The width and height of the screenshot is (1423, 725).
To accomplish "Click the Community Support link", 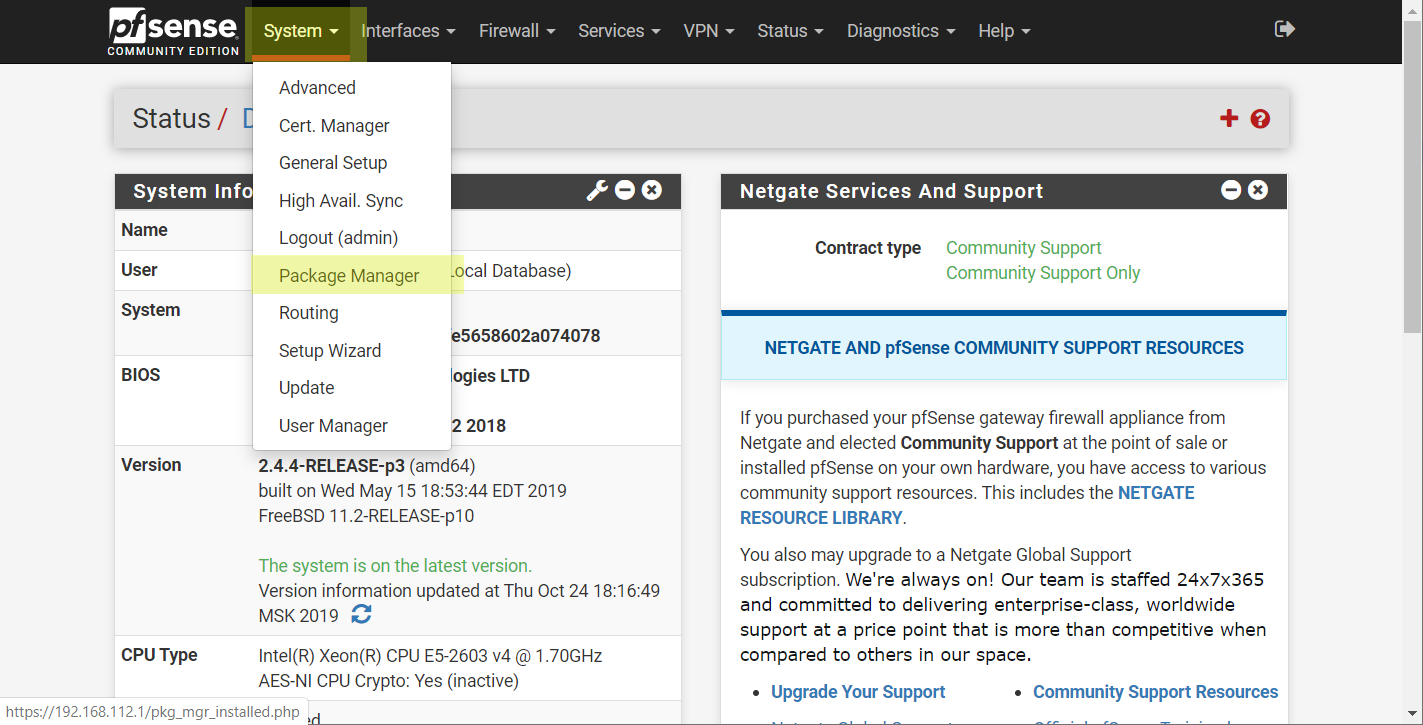I will coord(1023,248).
